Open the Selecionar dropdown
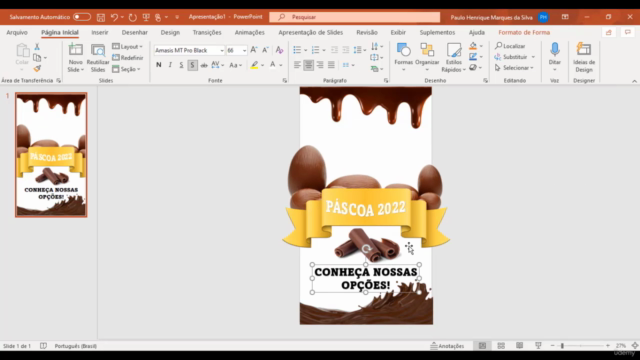 [x=514, y=68]
